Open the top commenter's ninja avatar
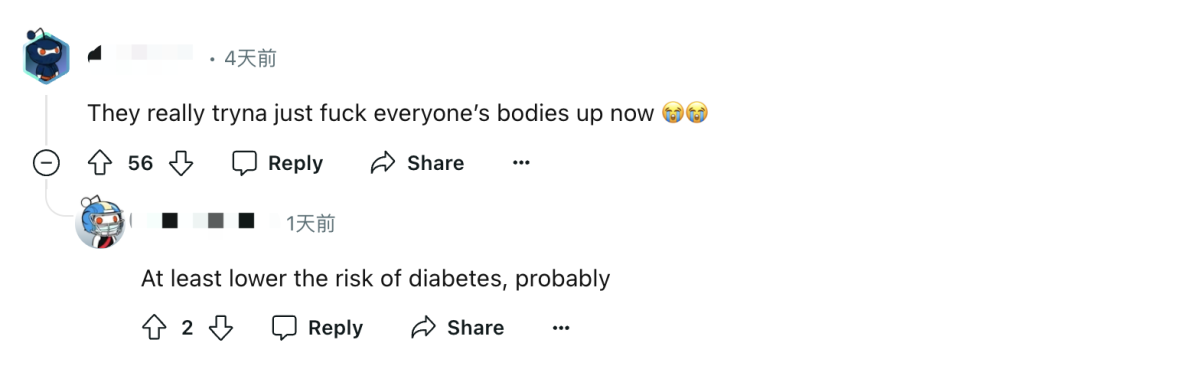1200x366 pixels. point(46,58)
